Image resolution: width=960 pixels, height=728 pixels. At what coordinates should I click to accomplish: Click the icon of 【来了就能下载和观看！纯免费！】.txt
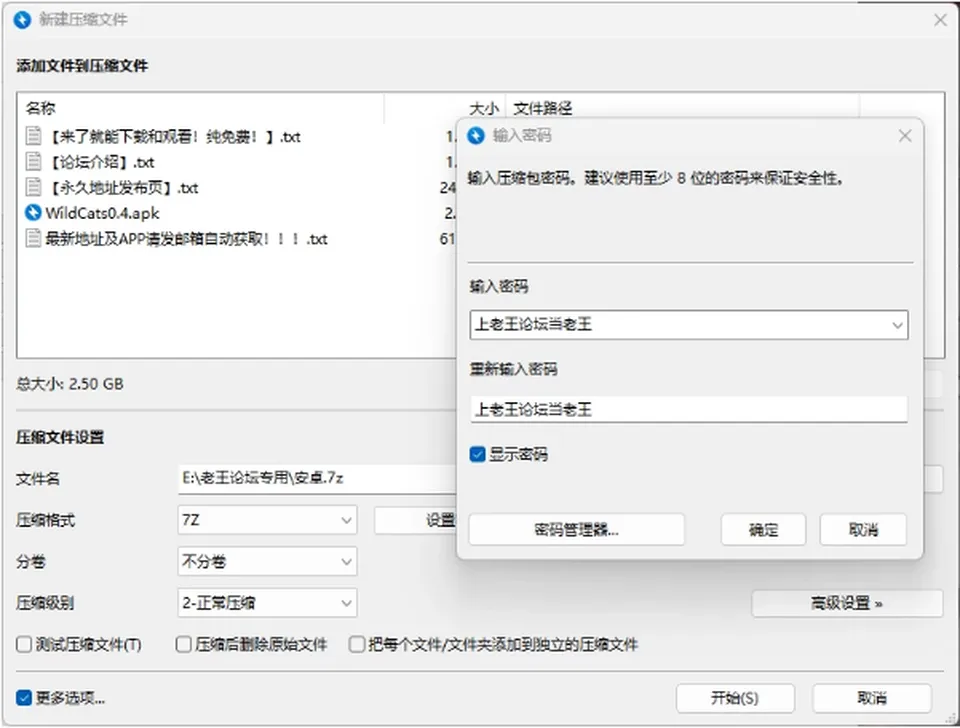pos(34,136)
